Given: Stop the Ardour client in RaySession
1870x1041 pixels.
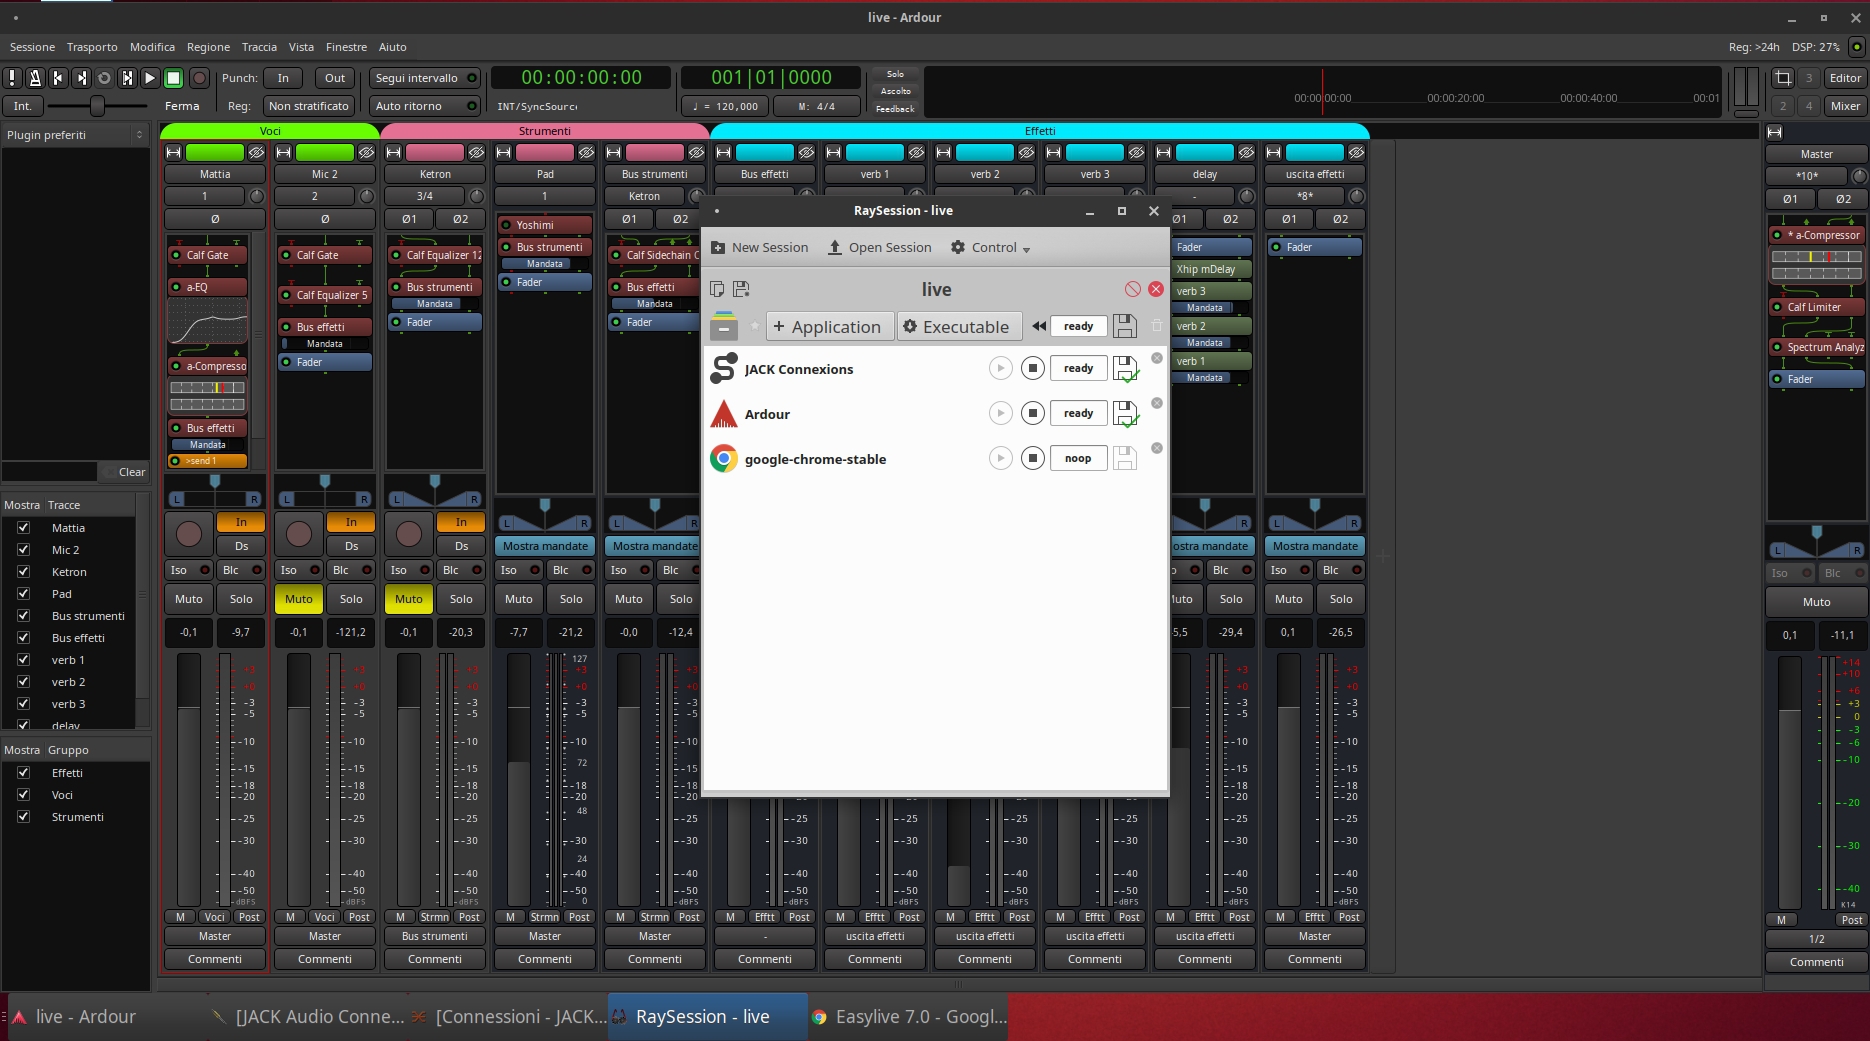Looking at the screenshot, I should point(1033,414).
